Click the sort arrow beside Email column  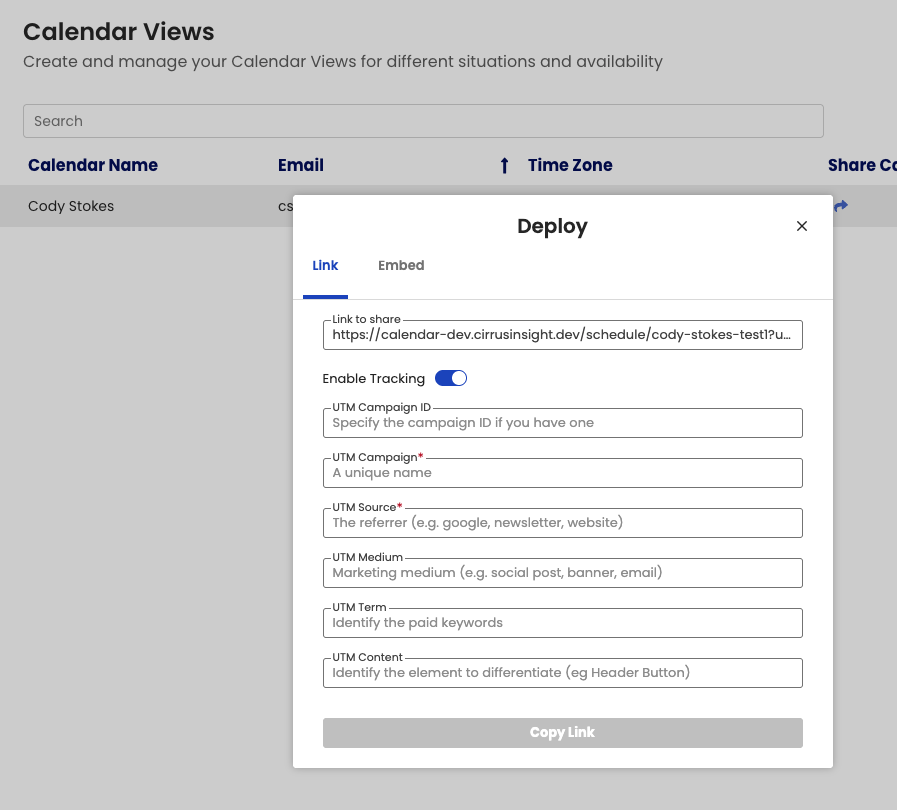504,166
